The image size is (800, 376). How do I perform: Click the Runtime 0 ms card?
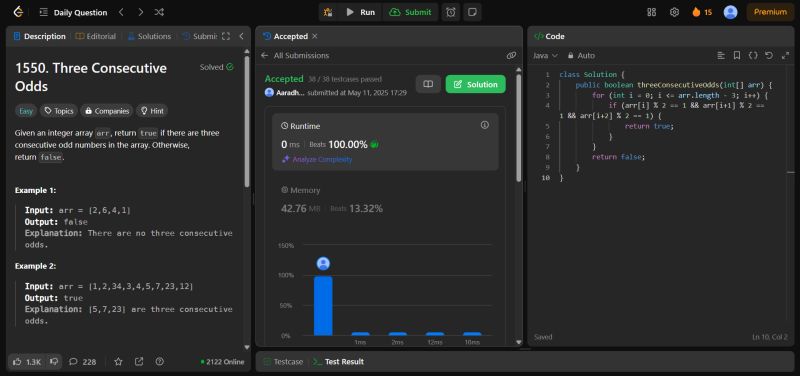(385, 142)
